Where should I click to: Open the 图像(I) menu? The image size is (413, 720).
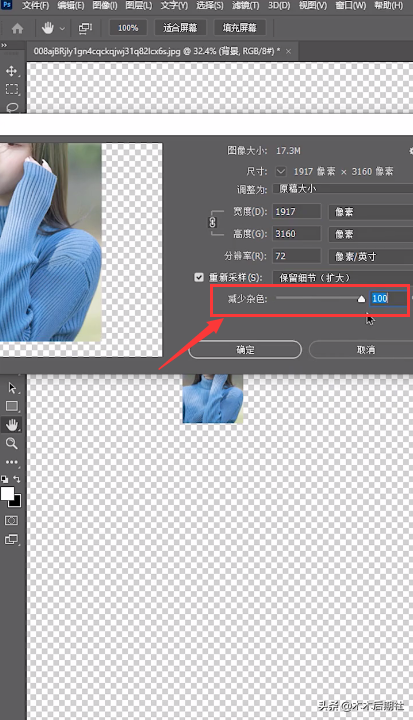click(105, 6)
